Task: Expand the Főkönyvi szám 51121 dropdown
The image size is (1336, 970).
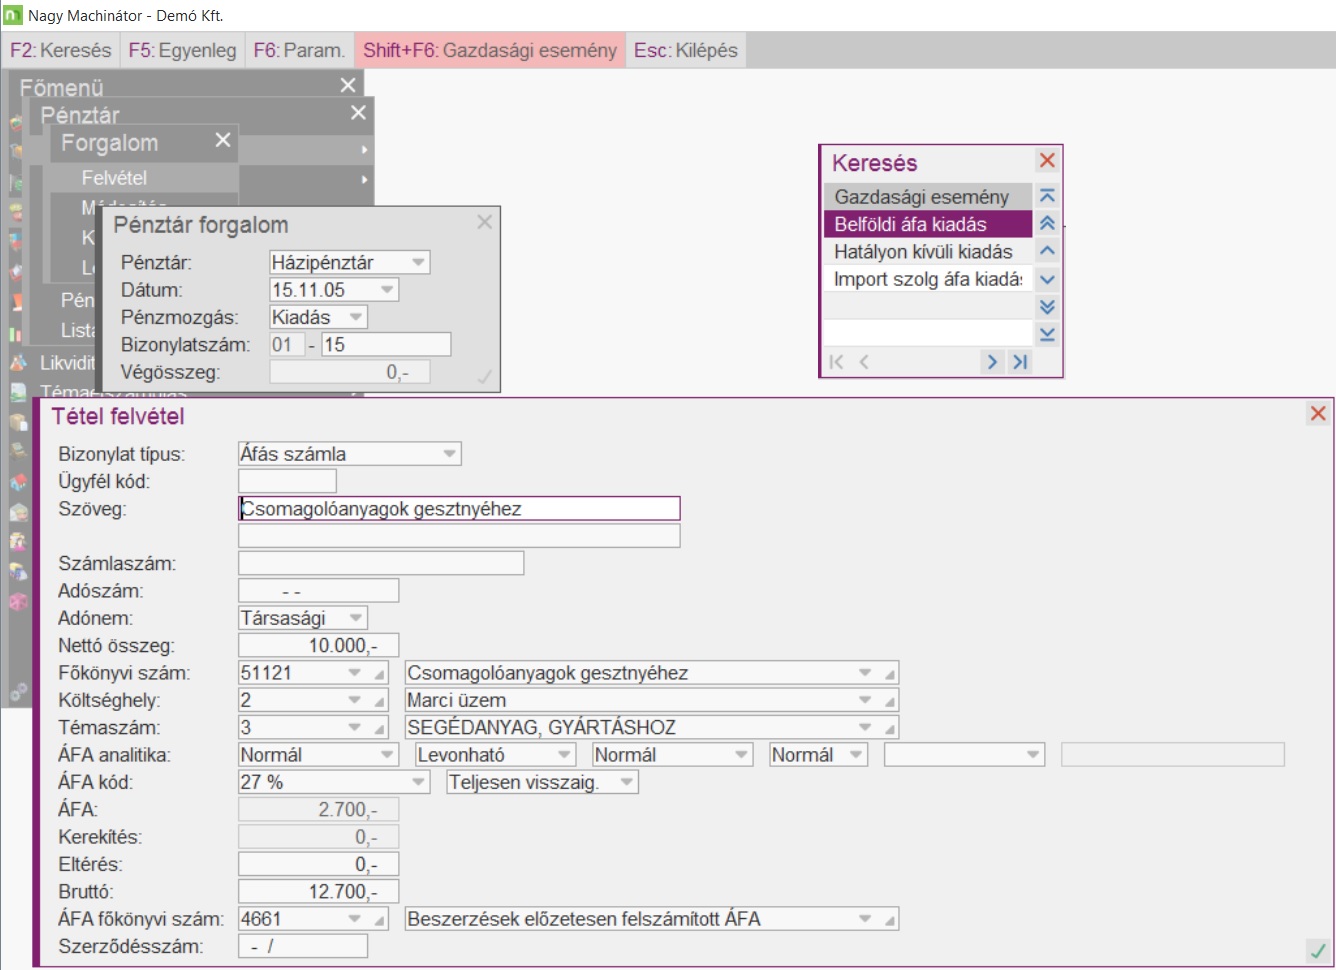Action: 355,673
